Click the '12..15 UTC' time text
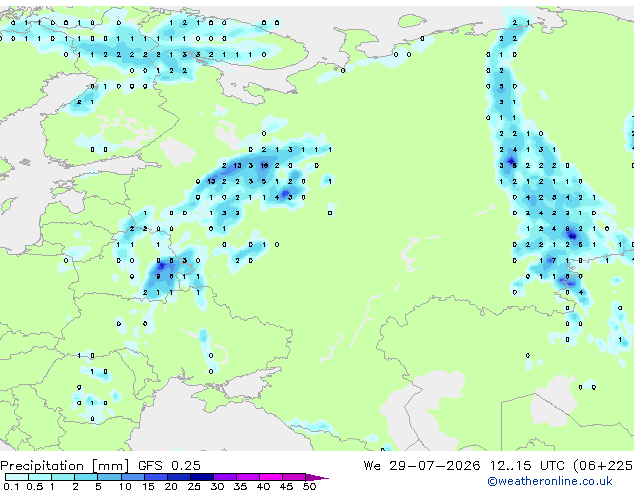This screenshot has width=634, height=490. coord(527,466)
